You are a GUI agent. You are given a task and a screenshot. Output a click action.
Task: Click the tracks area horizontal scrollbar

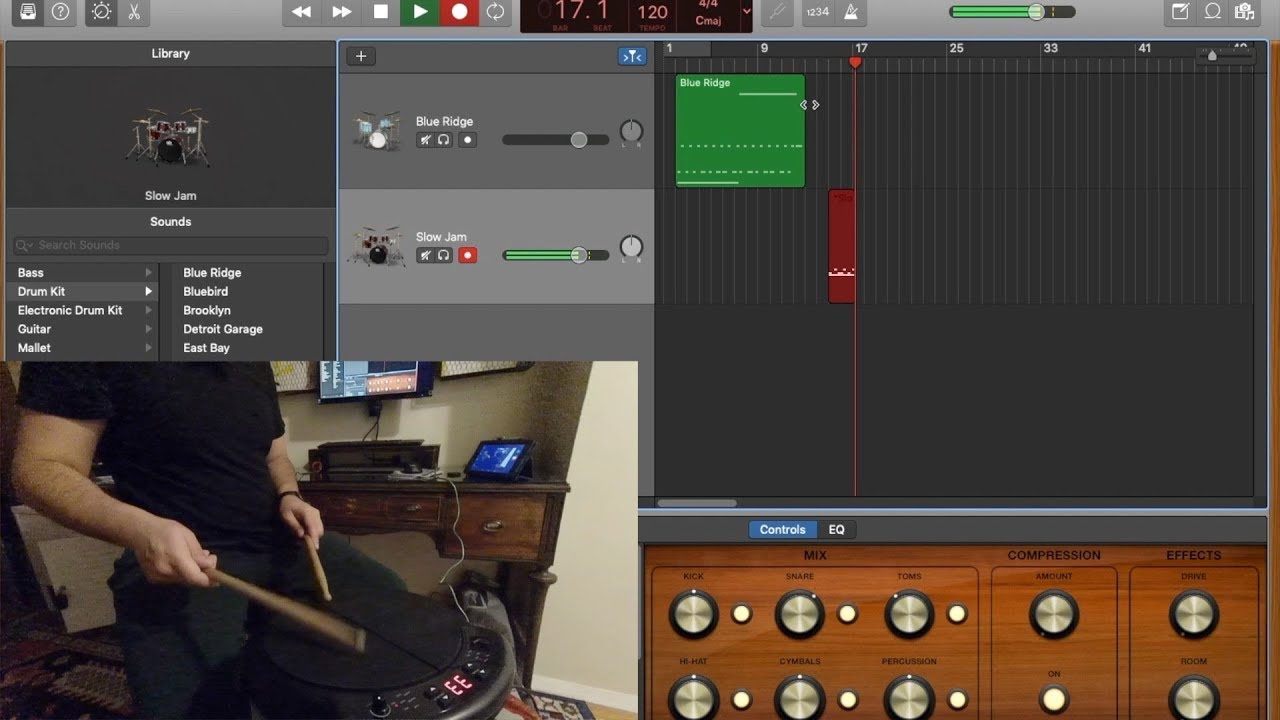point(697,503)
